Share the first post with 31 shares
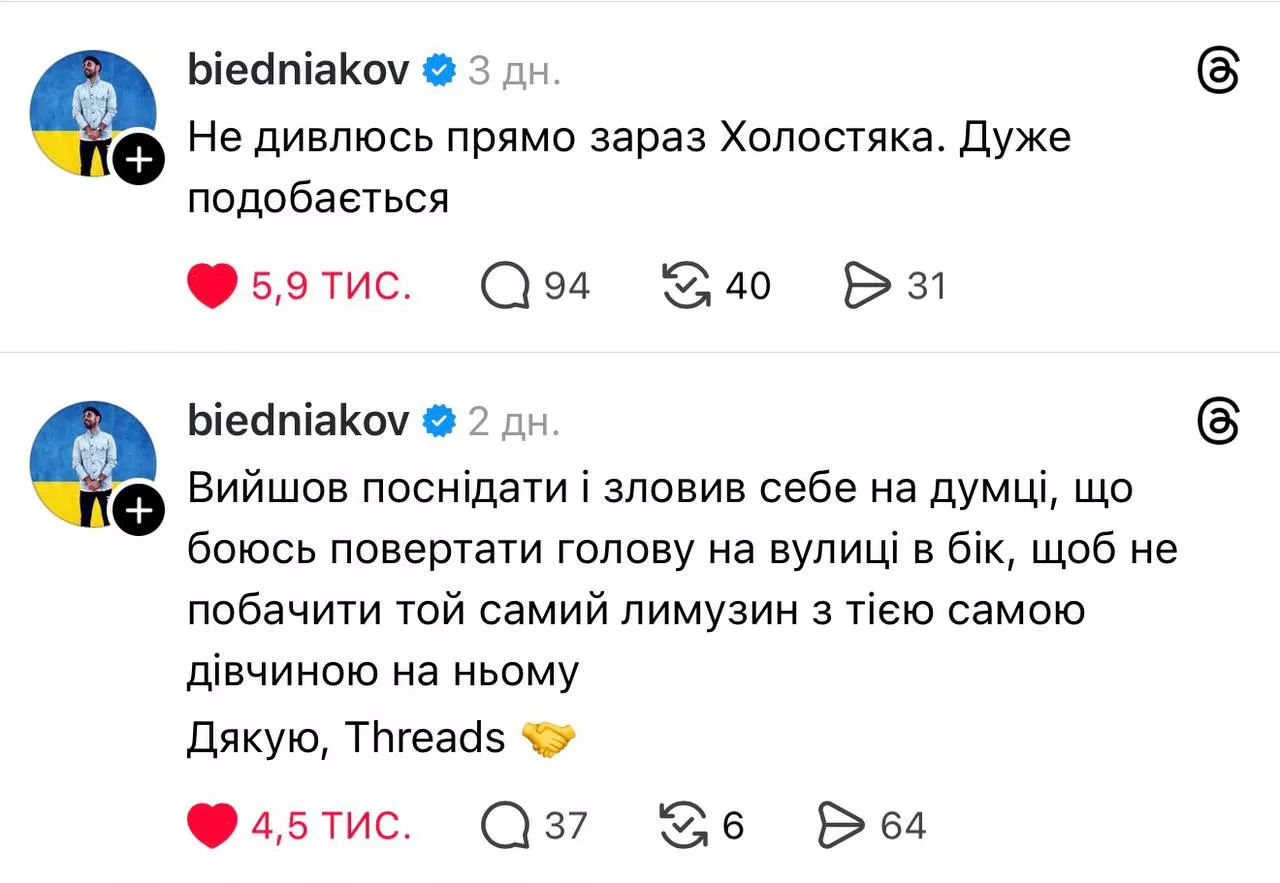This screenshot has height=883, width=1280. (x=867, y=287)
